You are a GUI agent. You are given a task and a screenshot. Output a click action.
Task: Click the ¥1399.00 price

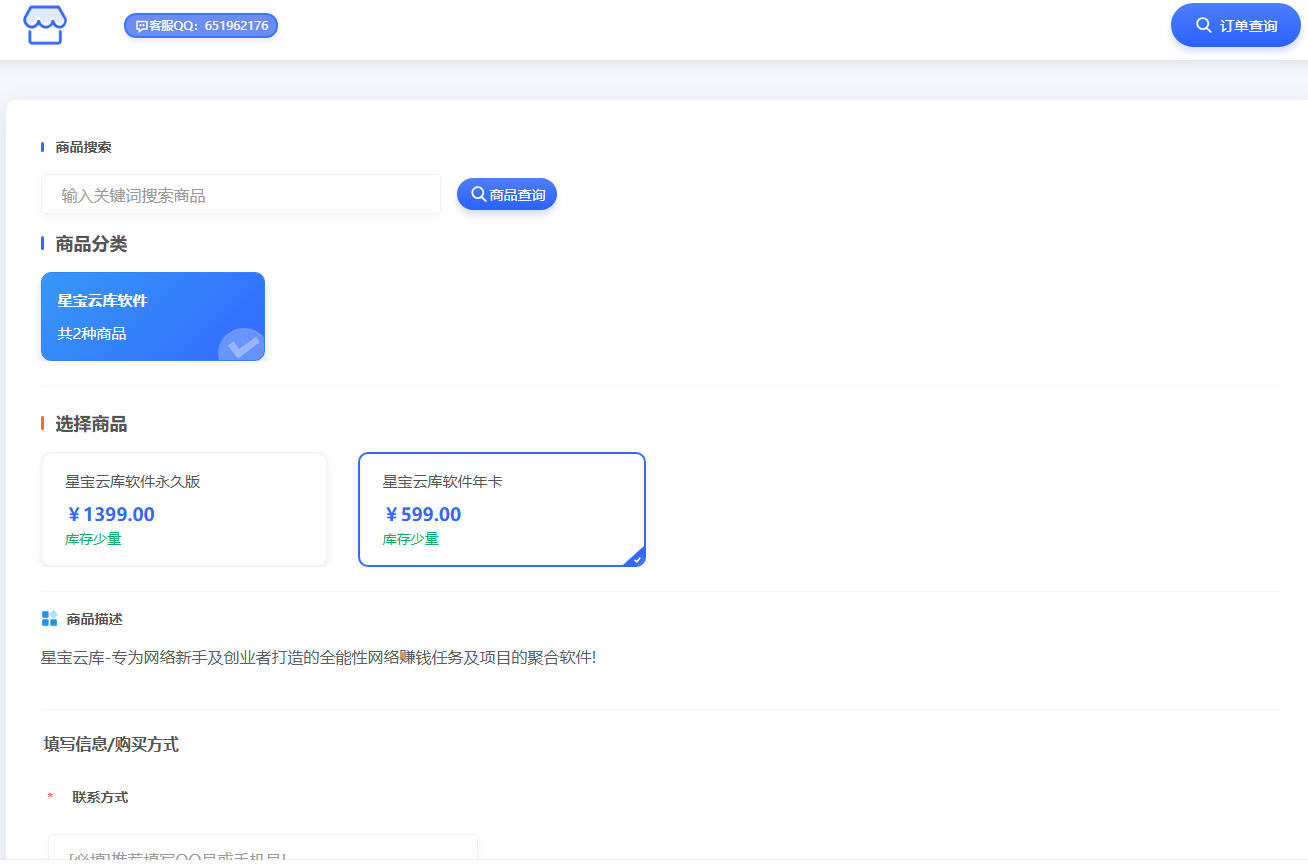(x=110, y=515)
